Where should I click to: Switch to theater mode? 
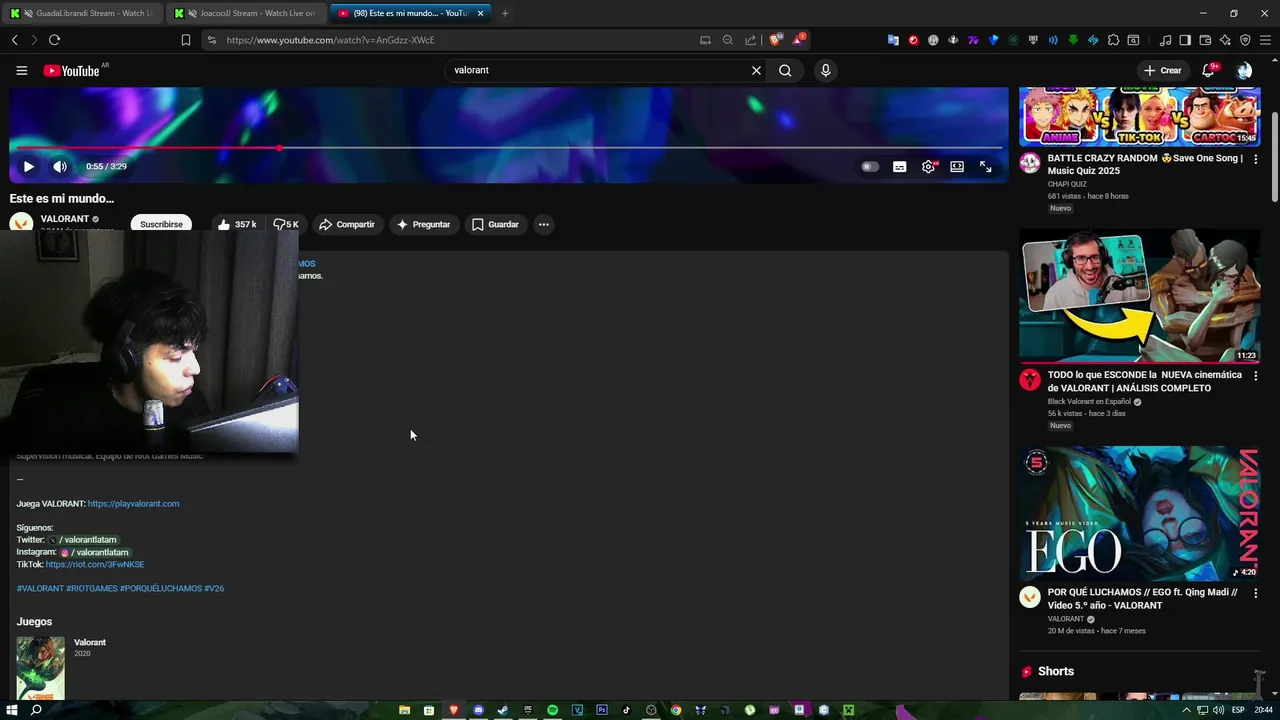pyautogui.click(x=957, y=167)
